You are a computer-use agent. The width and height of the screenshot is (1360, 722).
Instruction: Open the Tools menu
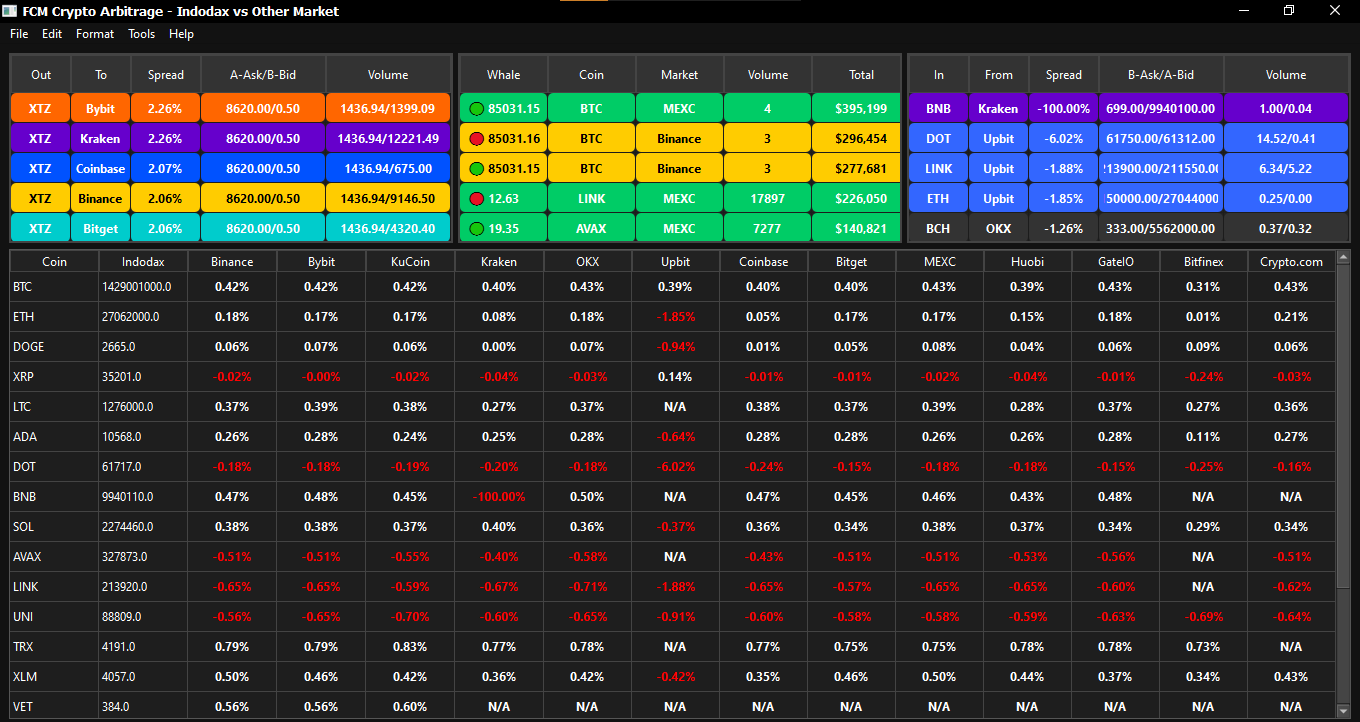[x=142, y=34]
